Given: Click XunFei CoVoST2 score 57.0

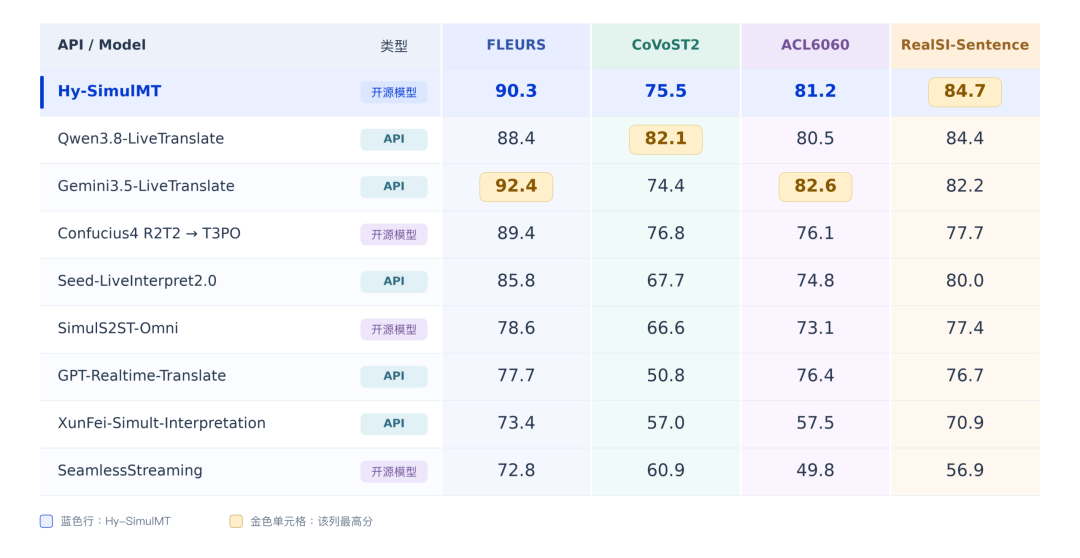Looking at the screenshot, I should (x=665, y=423).
